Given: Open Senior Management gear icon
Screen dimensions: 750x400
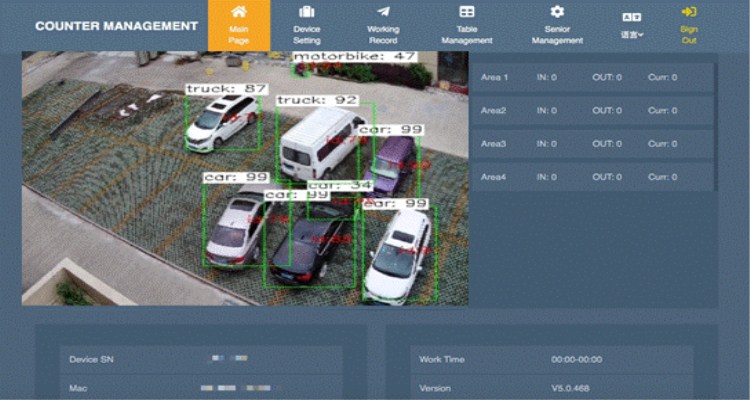Looking at the screenshot, I should coord(557,12).
